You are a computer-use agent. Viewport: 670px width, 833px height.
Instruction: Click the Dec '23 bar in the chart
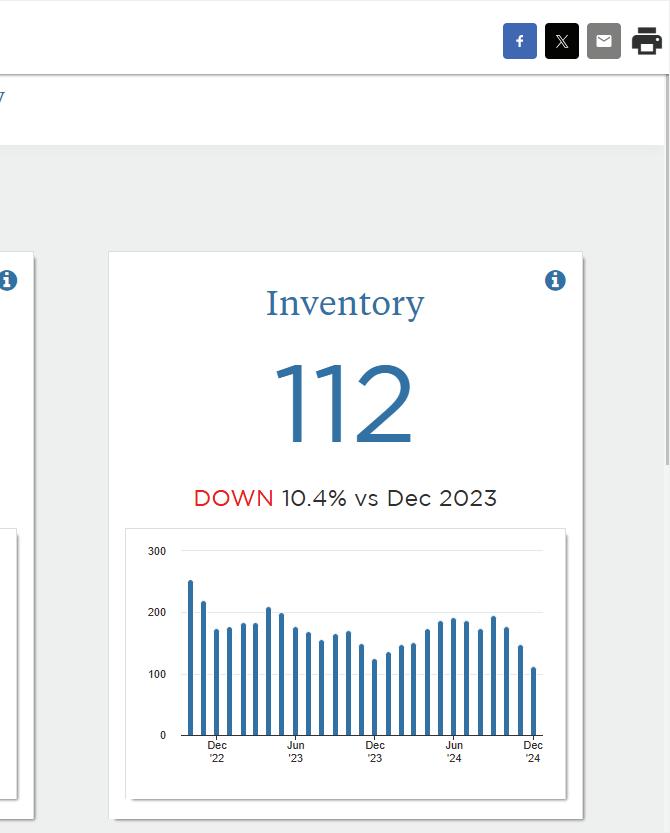point(375,698)
